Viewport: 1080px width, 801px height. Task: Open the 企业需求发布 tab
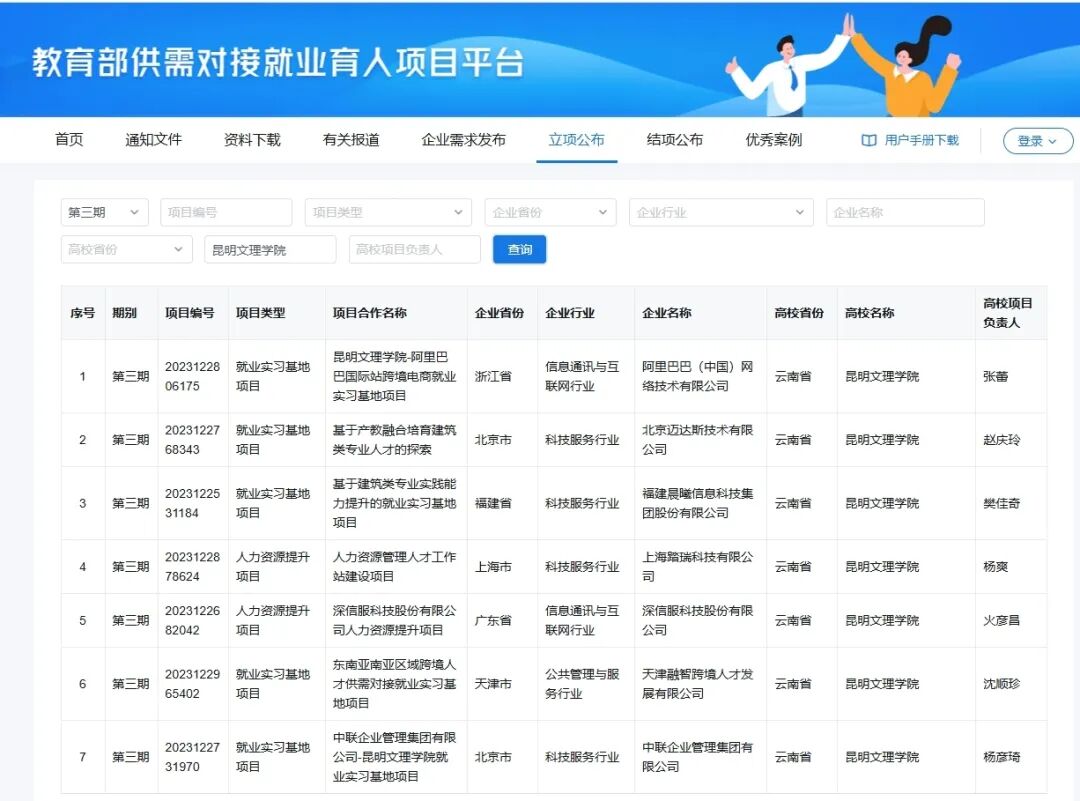tap(463, 140)
